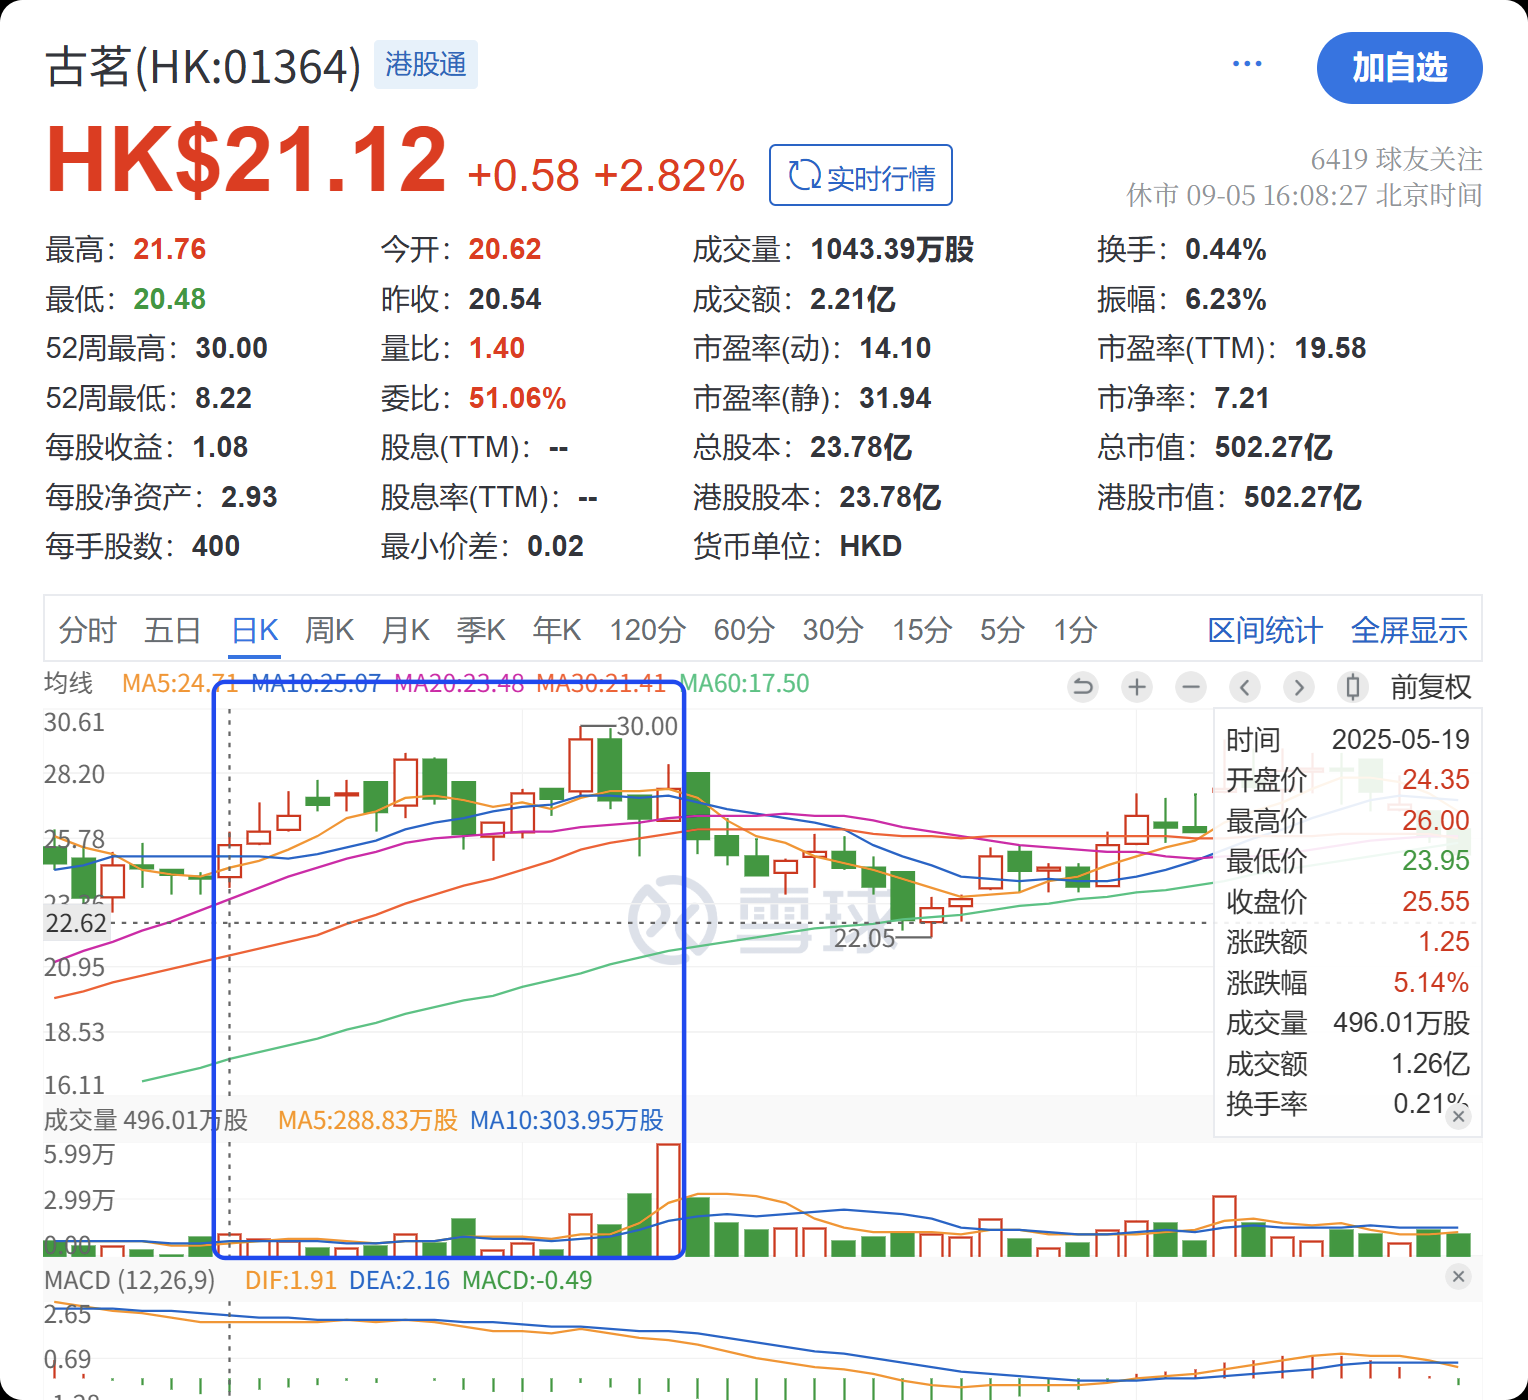
Task: Zoom in chart with plus icon
Action: pos(1137,687)
